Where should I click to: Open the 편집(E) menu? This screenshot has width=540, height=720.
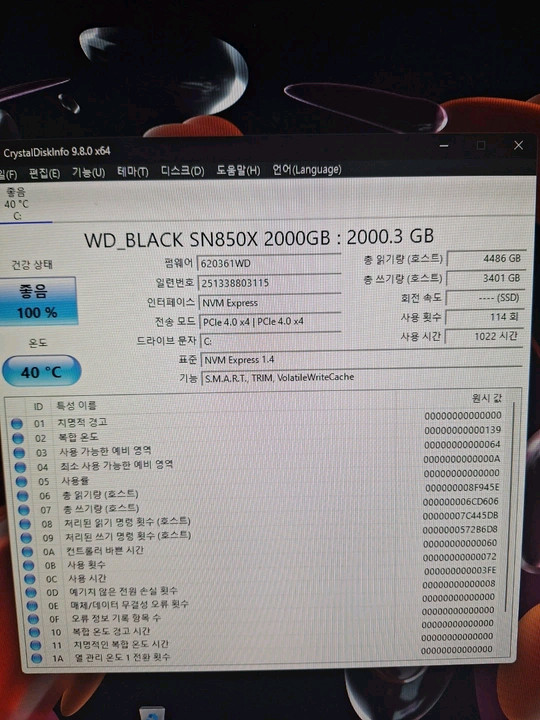point(44,174)
